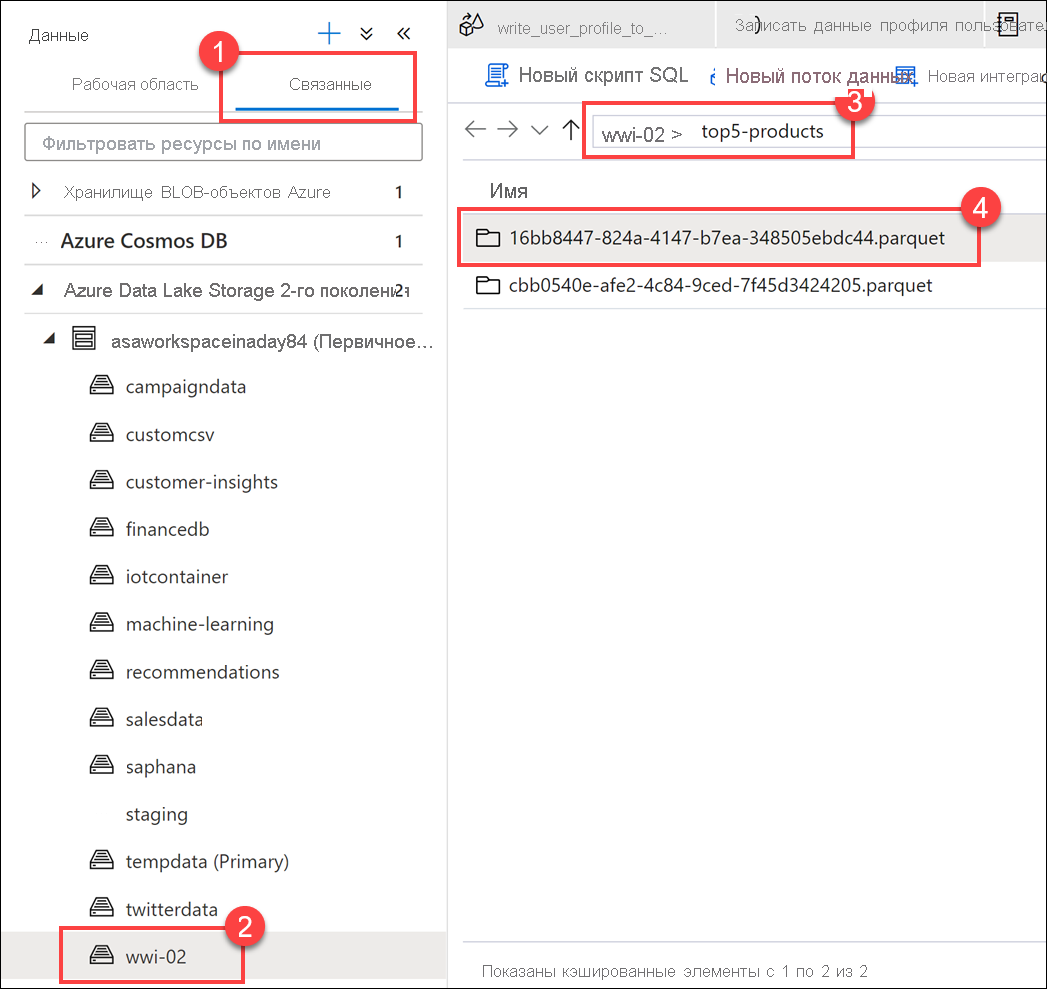The width and height of the screenshot is (1047, 989).
Task: Click the plus icon to add a resource
Action: pyautogui.click(x=329, y=33)
